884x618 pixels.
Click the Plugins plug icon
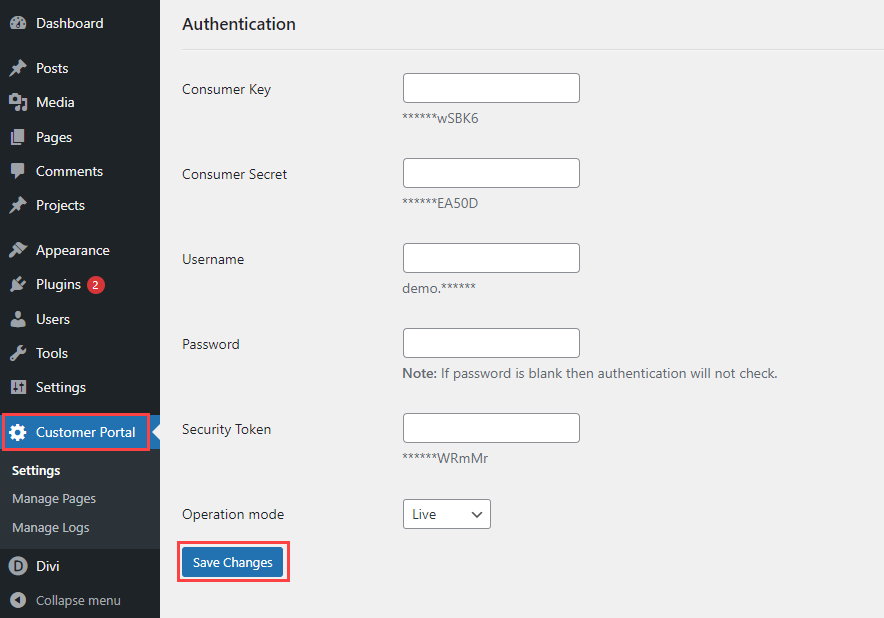(18, 284)
